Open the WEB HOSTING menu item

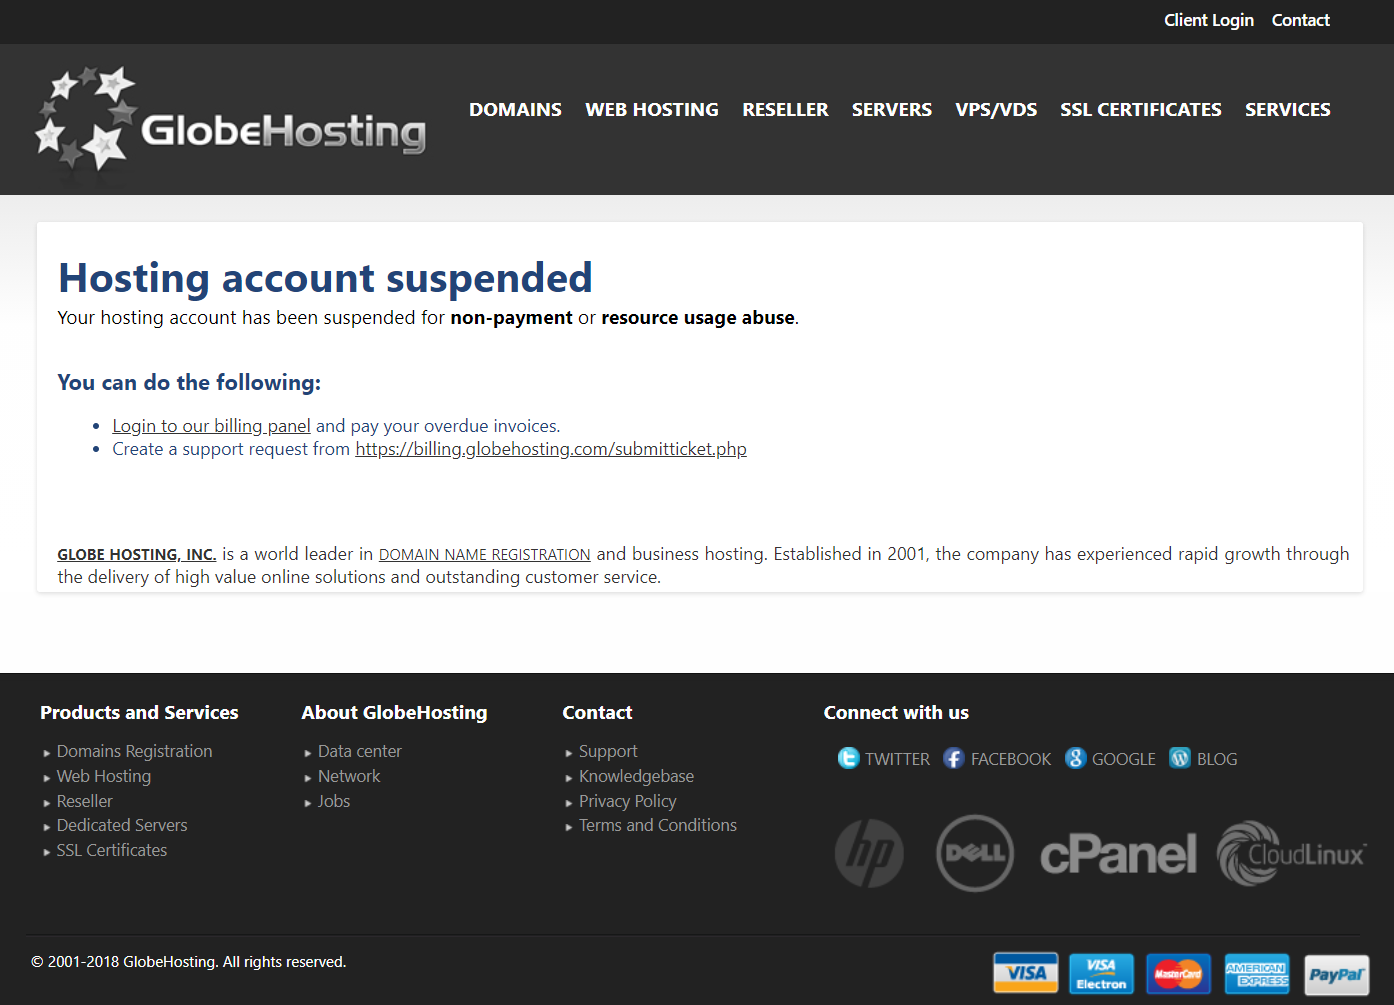652,110
